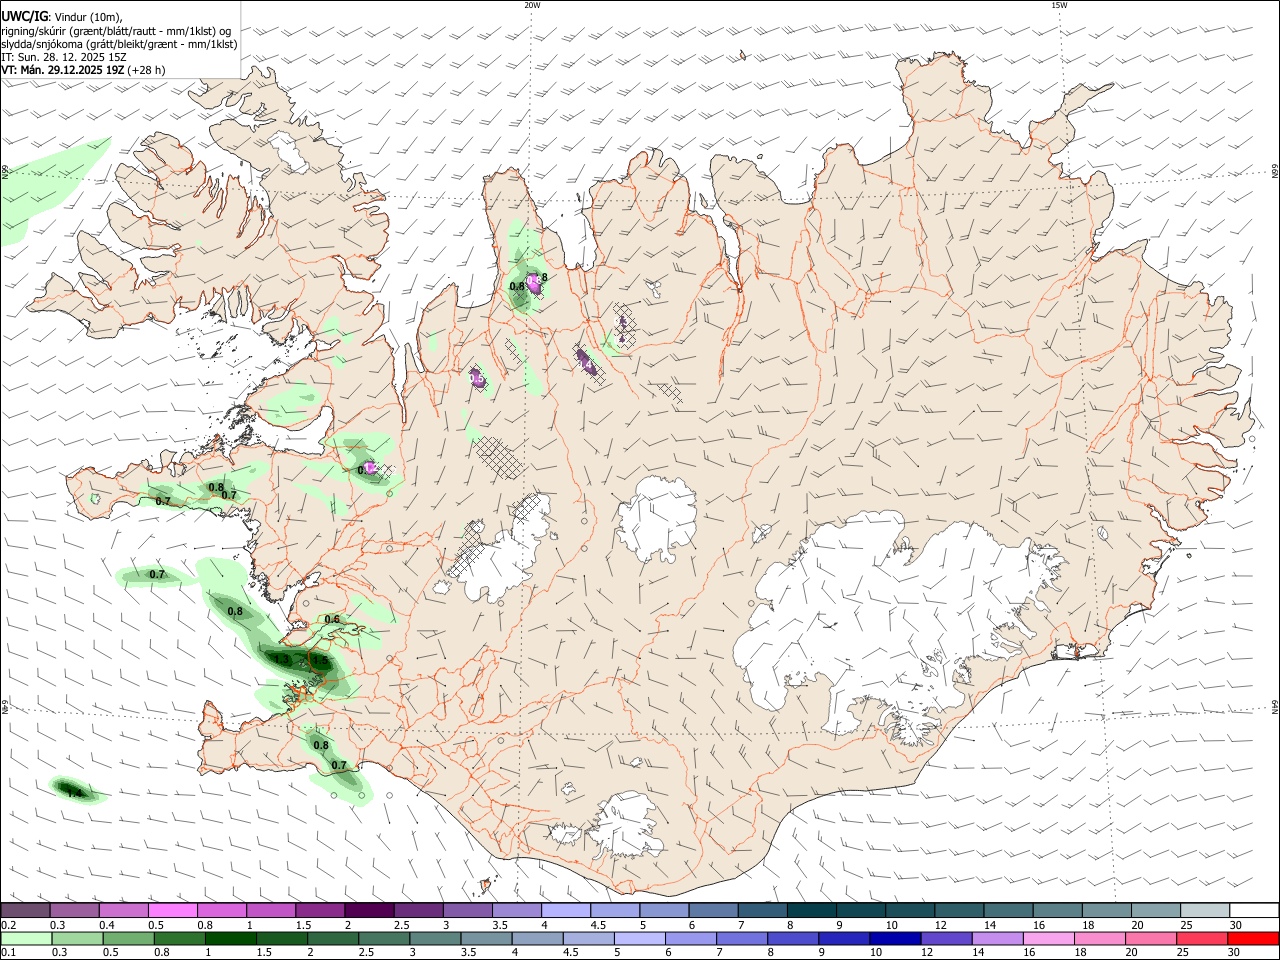Viewport: 1280px width, 960px height.
Task: Pick the rain legend swatch between 0.8 and 1
Action: click(x=178, y=938)
